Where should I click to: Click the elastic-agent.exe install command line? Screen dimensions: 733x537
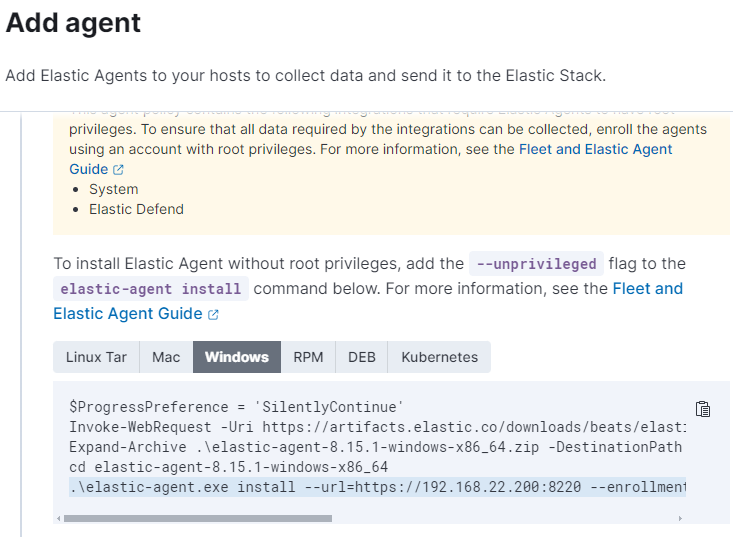pyautogui.click(x=377, y=487)
